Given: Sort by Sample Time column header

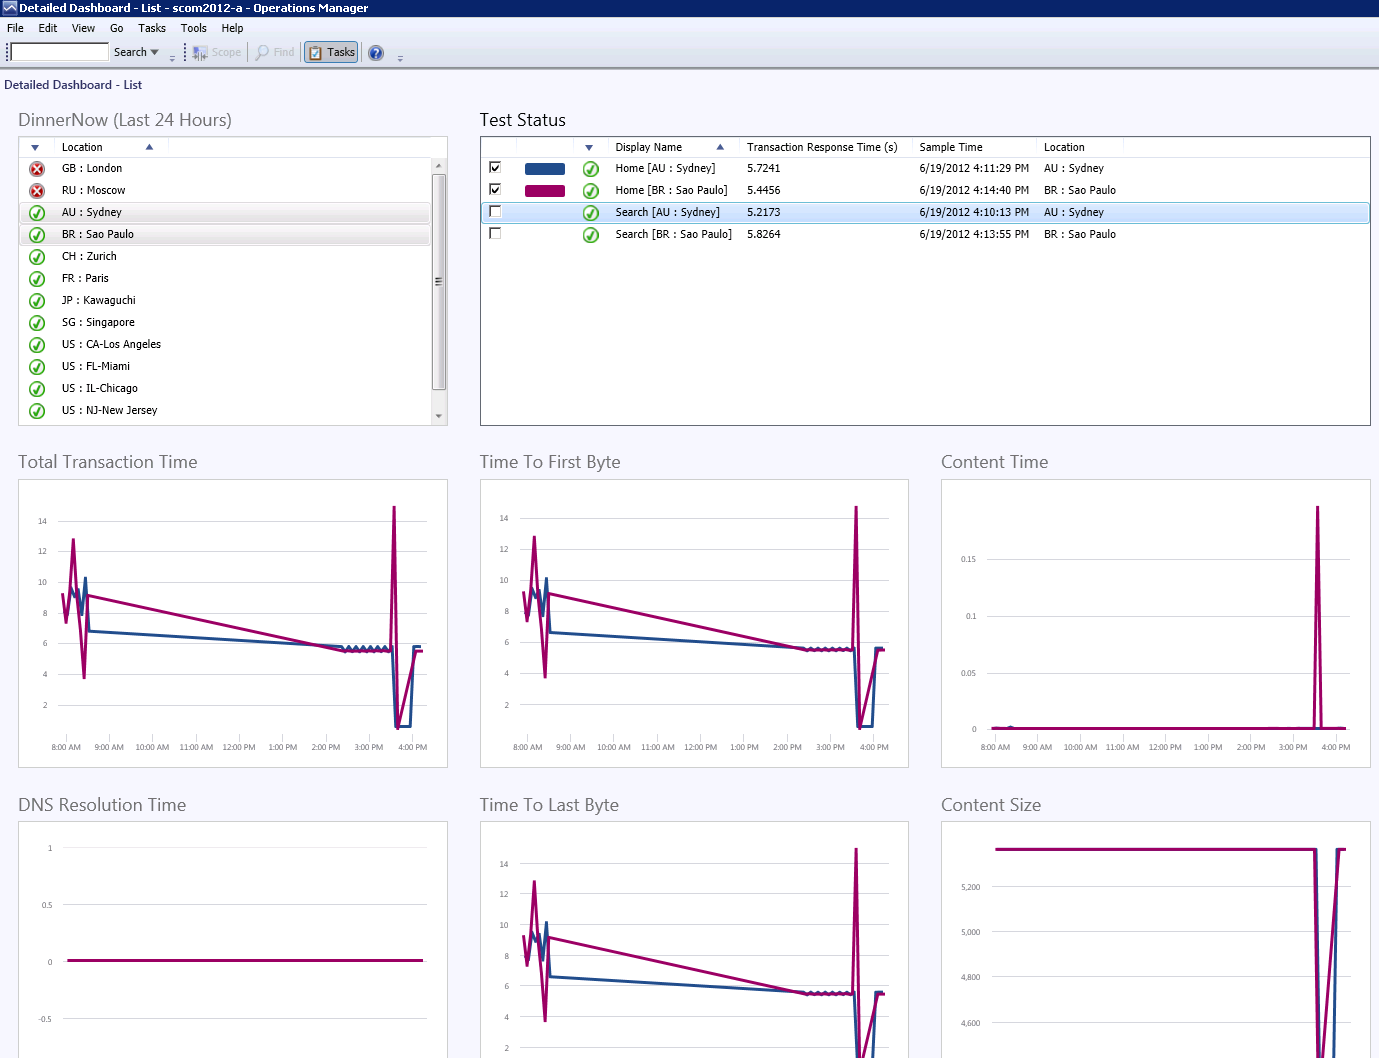Looking at the screenshot, I should tap(951, 147).
